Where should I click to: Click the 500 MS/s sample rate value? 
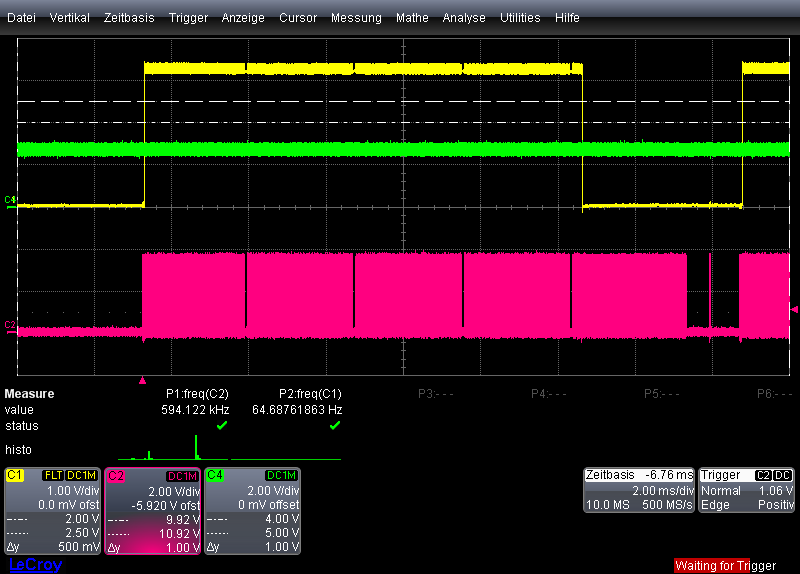click(667, 505)
